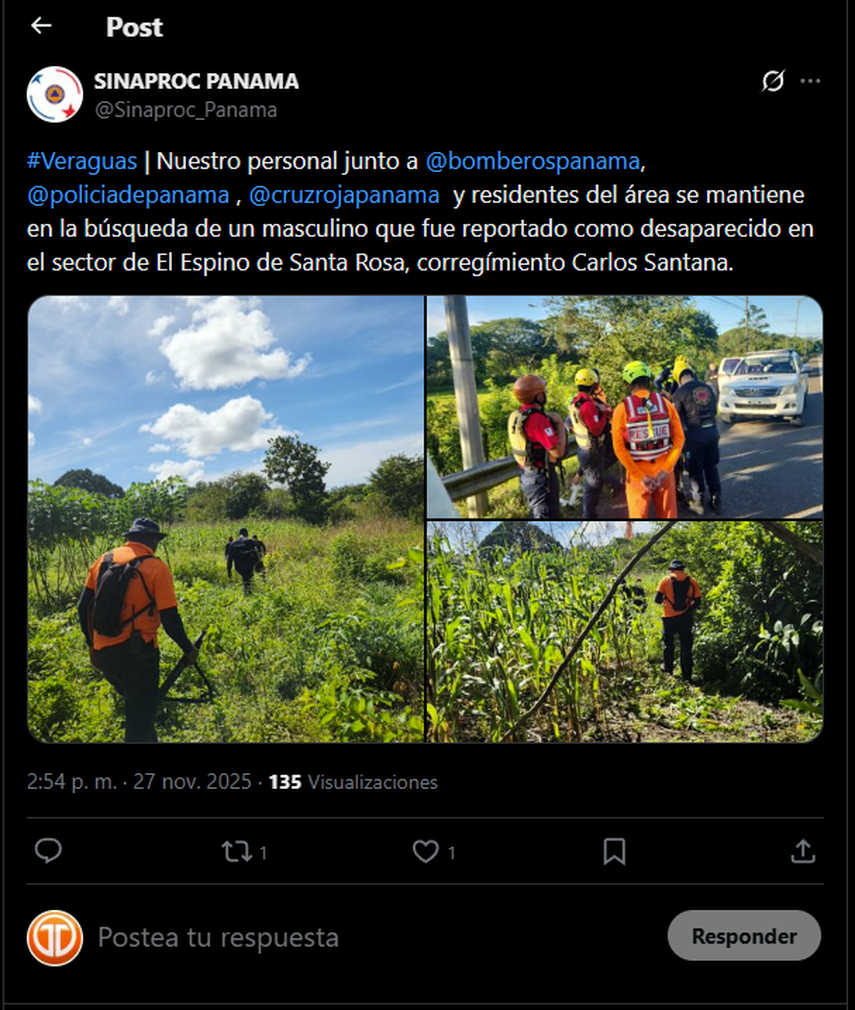The image size is (855, 1010).
Task: Open SINAPROC PANAMA profile avatar
Action: coord(55,94)
